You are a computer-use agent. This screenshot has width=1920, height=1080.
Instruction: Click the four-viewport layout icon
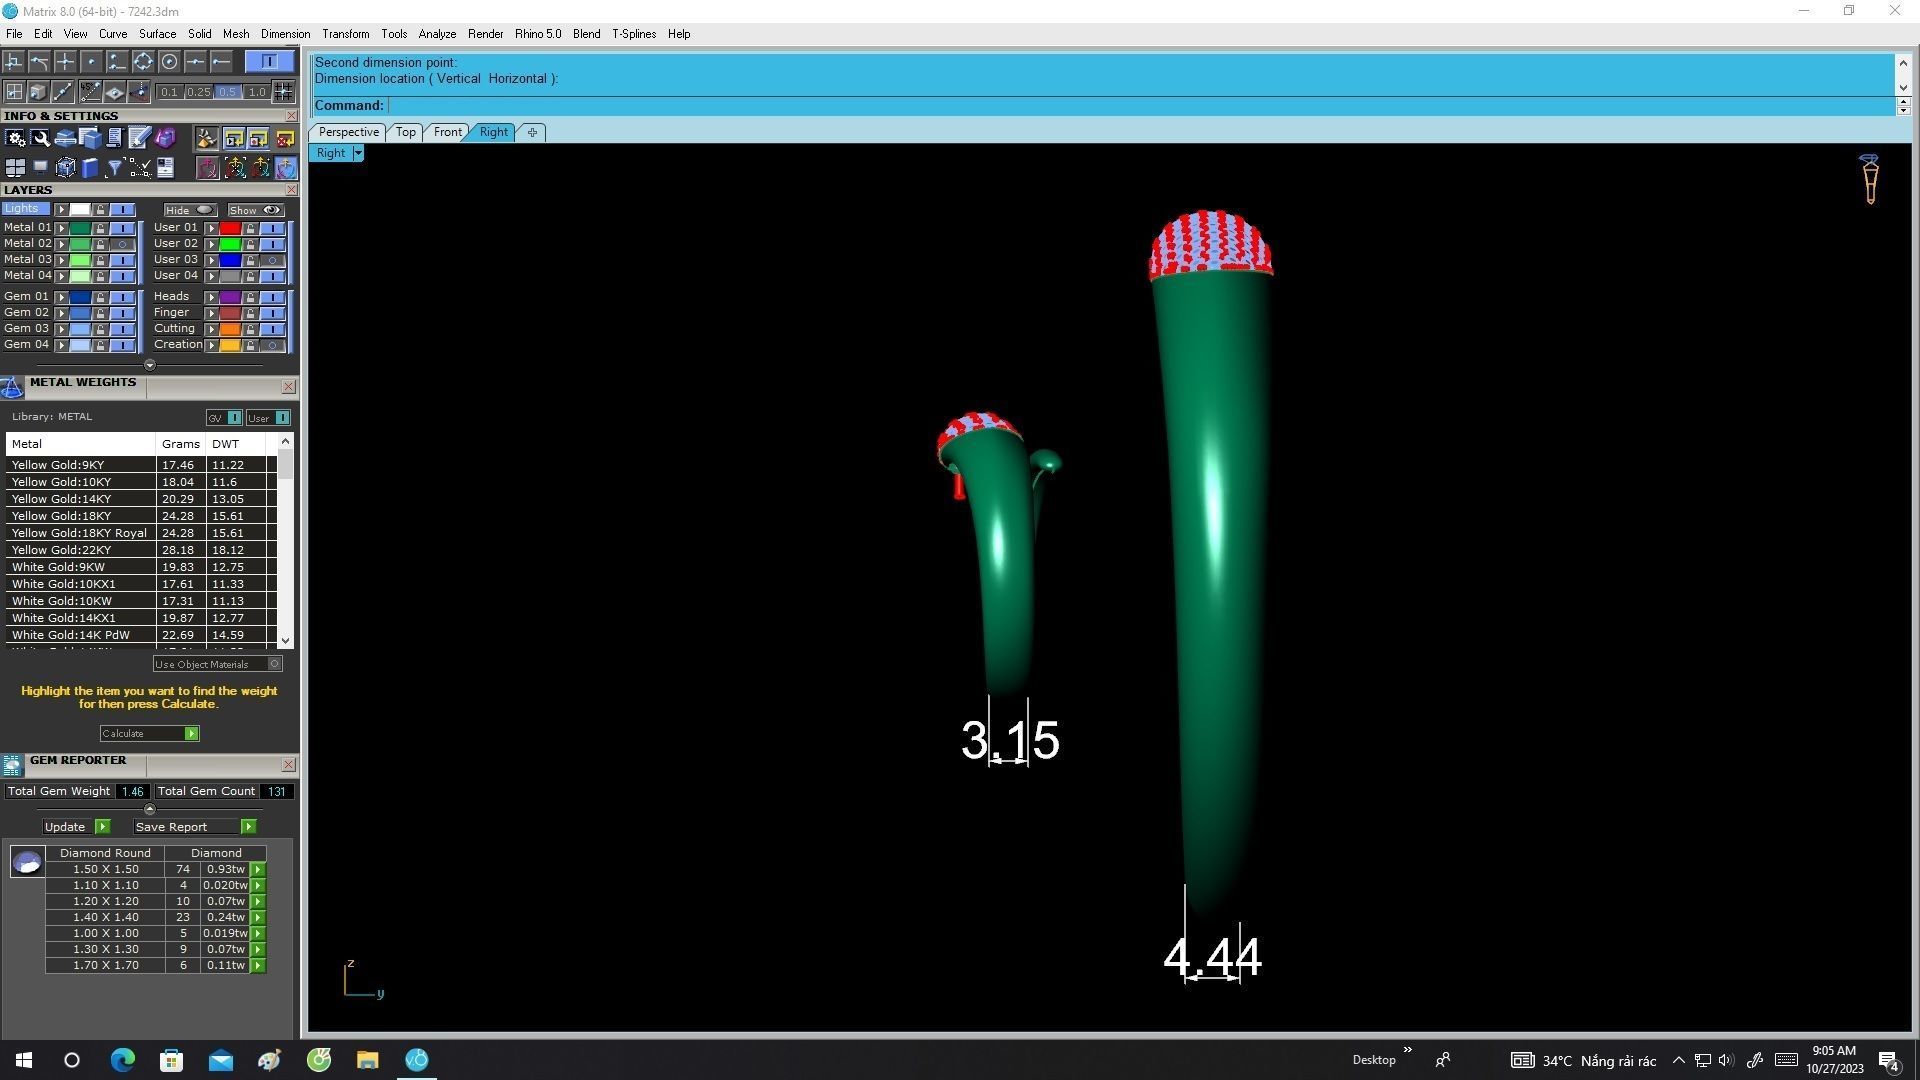(x=15, y=168)
